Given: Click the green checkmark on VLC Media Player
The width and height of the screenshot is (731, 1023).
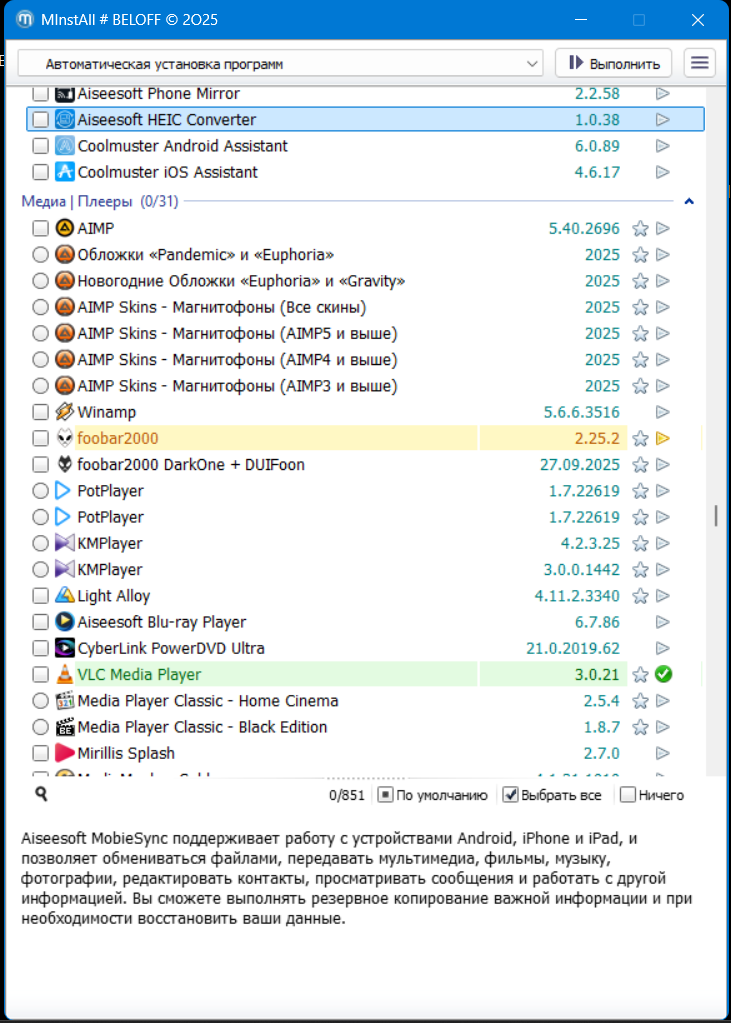Looking at the screenshot, I should (662, 674).
